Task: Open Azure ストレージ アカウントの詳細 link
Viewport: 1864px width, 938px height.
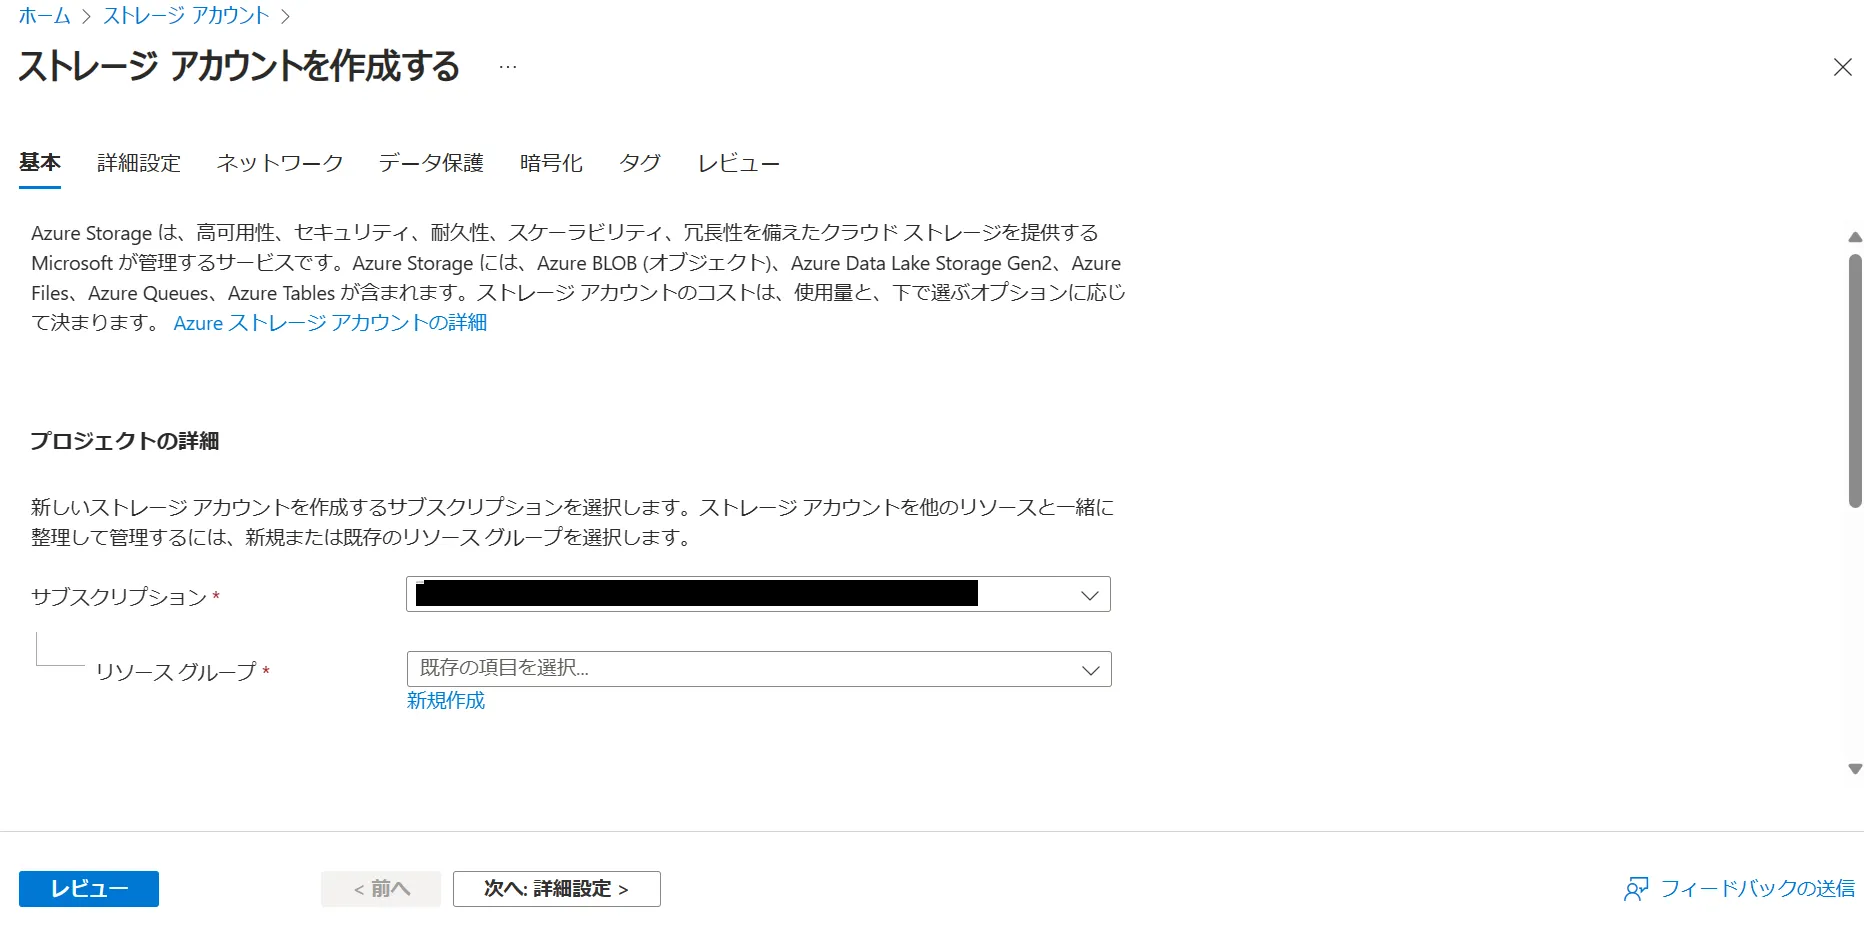Action: (330, 323)
